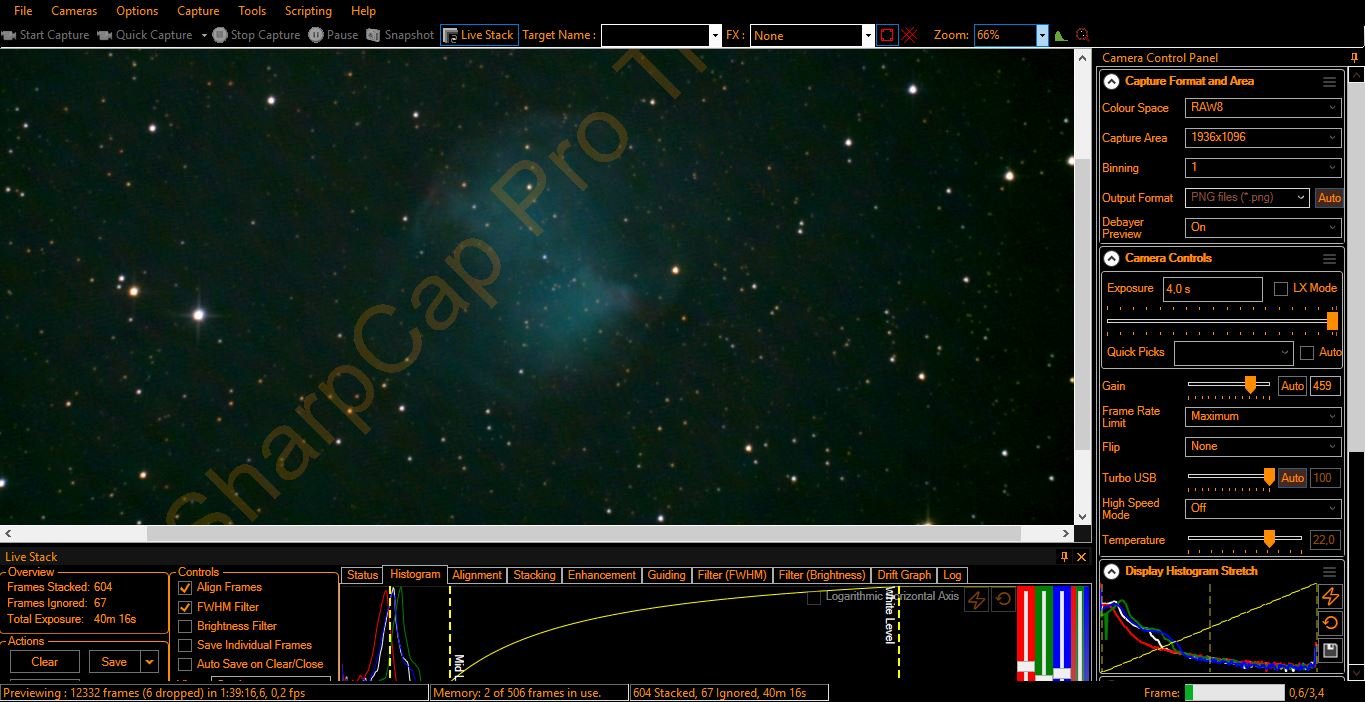This screenshot has width=1365, height=702.
Task: Click the red selection area icon
Action: [x=887, y=35]
